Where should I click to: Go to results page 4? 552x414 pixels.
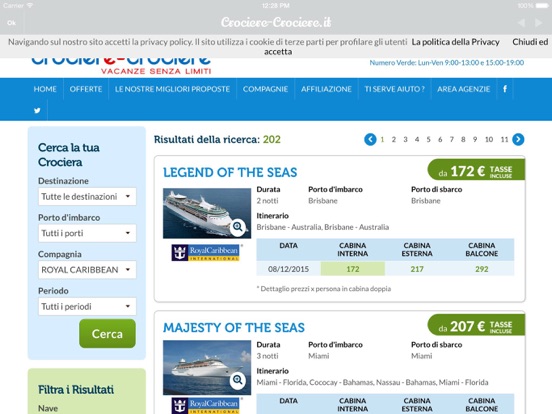417,139
